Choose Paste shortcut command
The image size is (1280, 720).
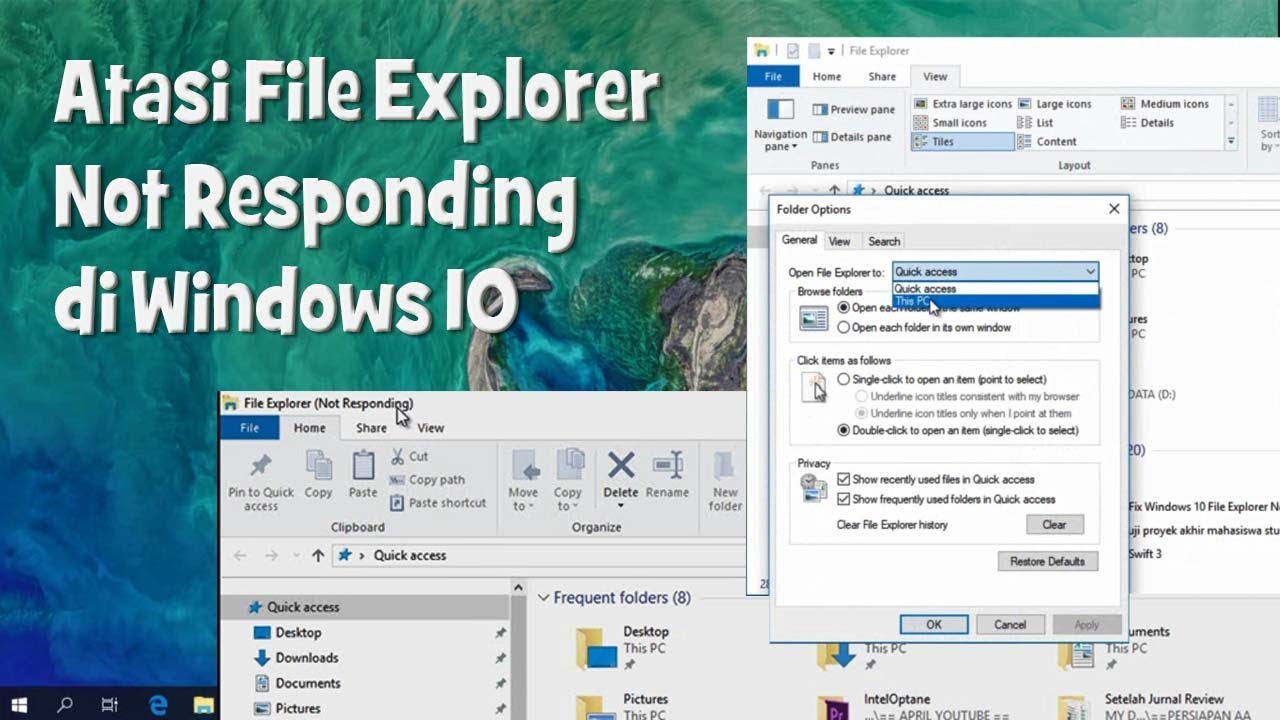click(438, 503)
